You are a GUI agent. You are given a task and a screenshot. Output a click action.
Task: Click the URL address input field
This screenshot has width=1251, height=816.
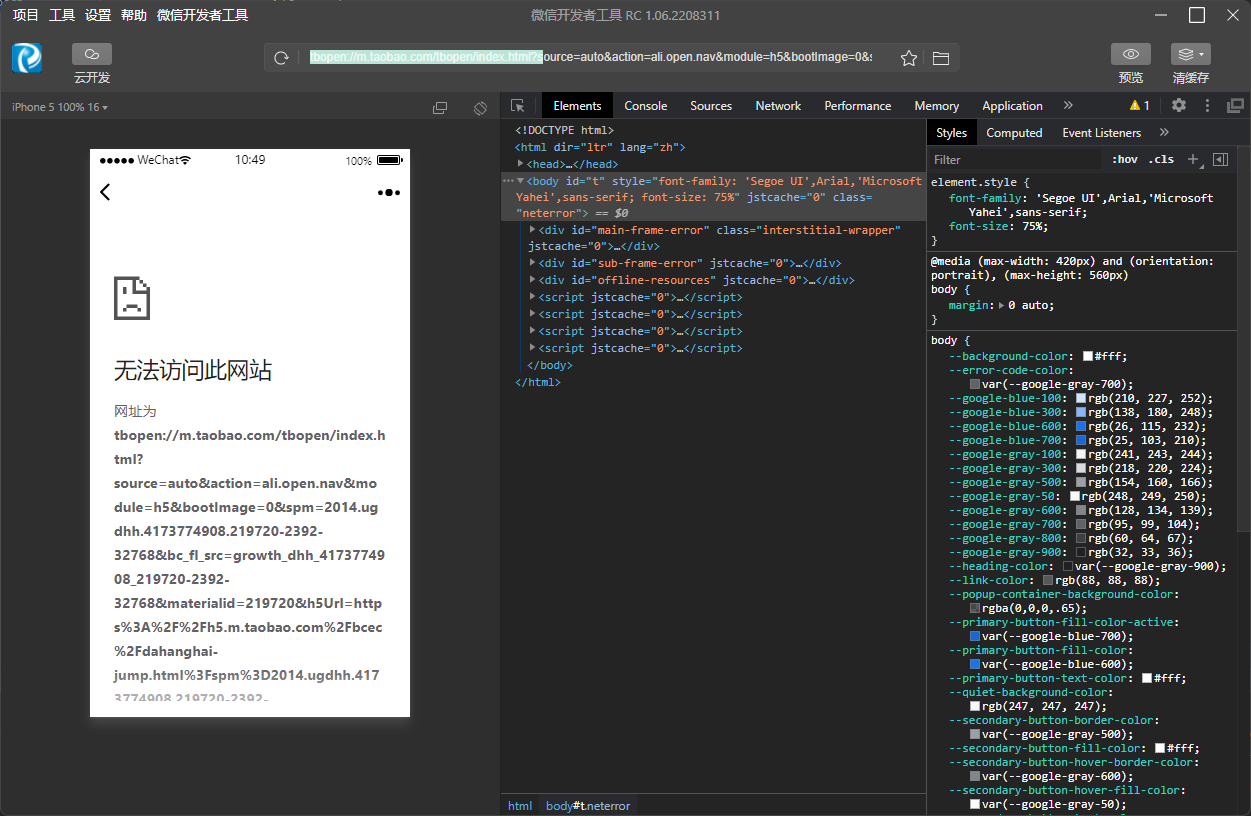click(x=591, y=58)
